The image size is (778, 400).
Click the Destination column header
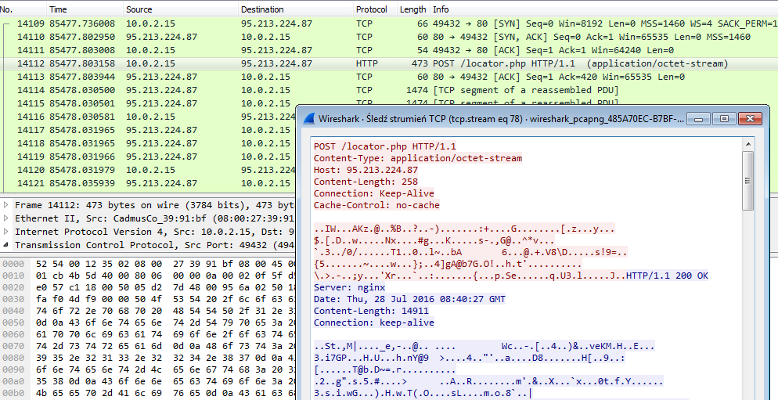[262, 8]
